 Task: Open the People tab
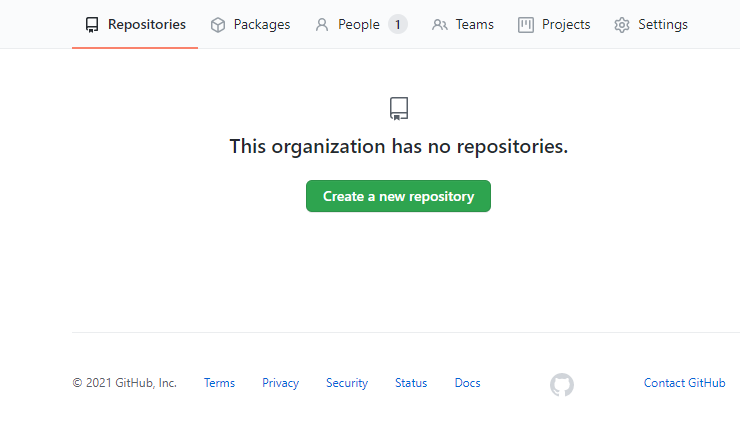pos(361,25)
